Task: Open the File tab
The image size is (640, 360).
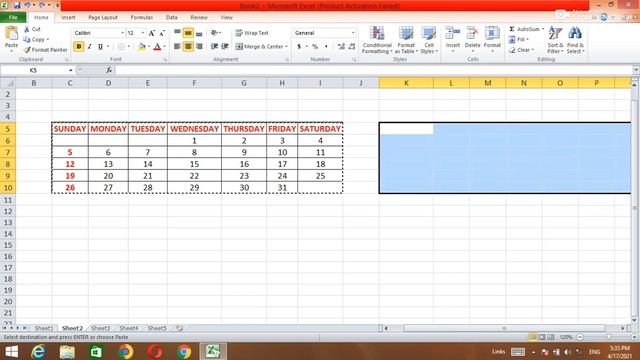Action: tap(13, 18)
